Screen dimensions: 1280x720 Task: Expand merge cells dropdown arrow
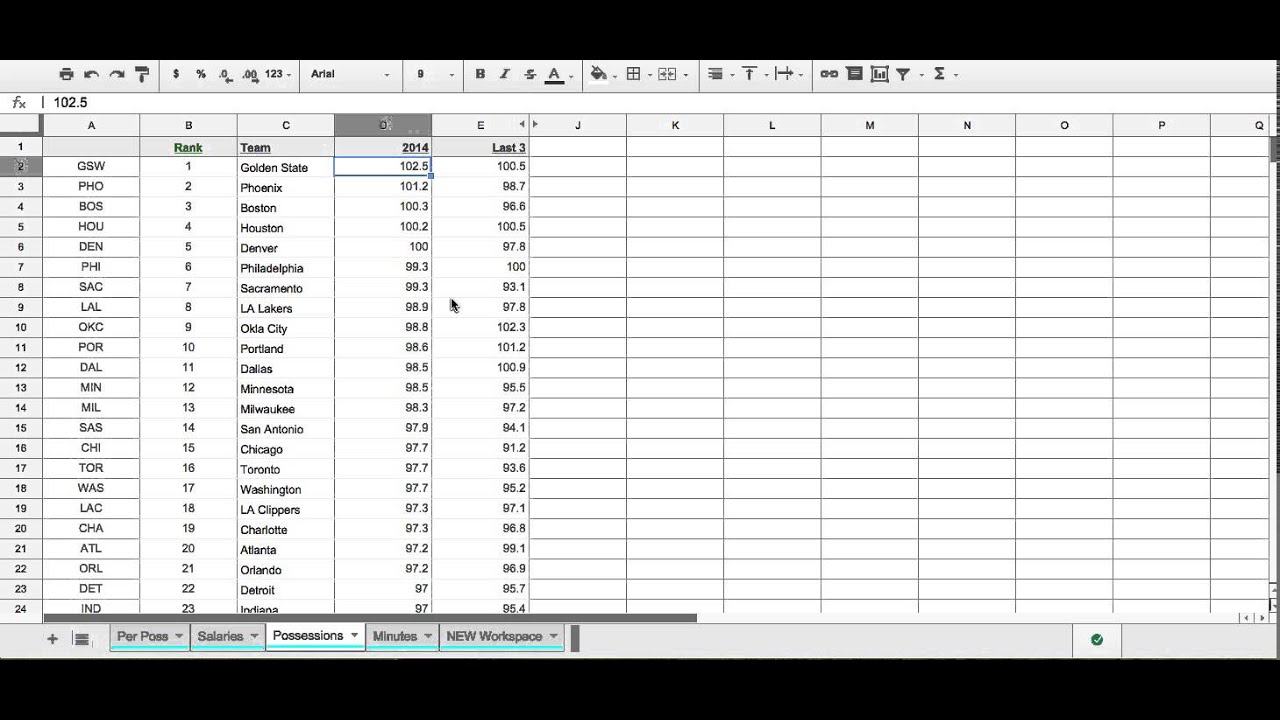[x=686, y=75]
